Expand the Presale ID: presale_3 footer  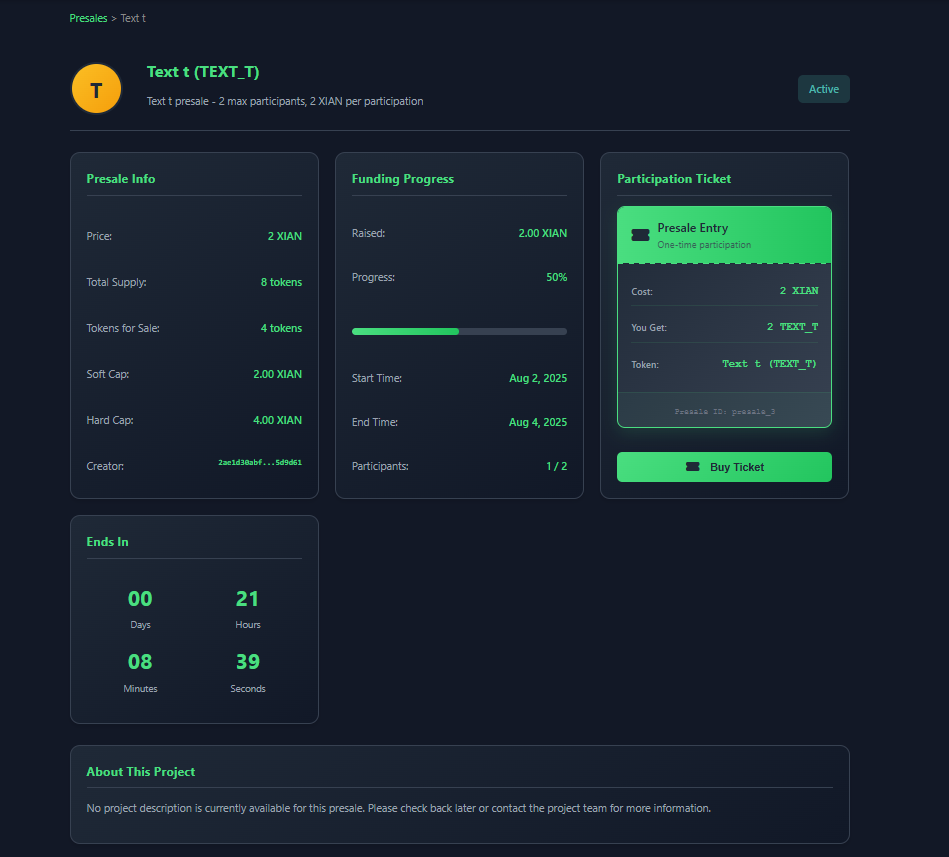click(724, 410)
